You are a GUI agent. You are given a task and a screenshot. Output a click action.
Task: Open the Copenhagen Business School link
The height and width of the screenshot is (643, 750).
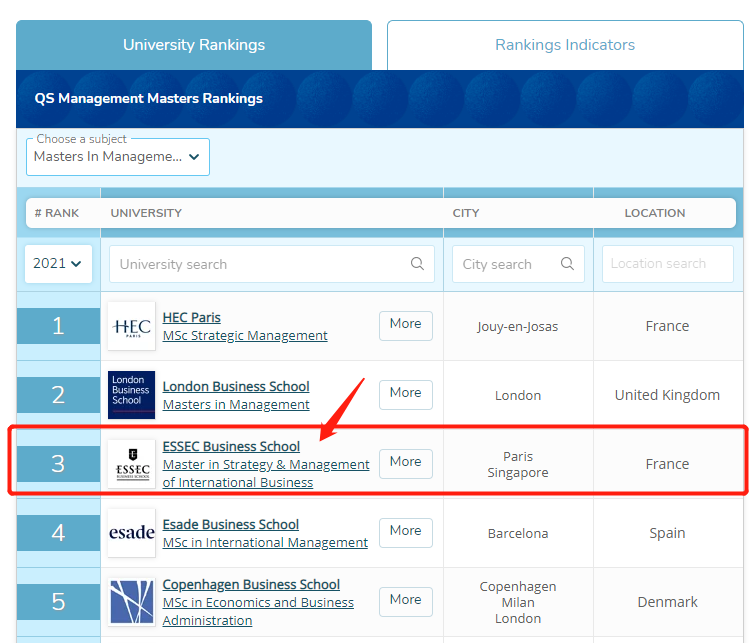(251, 585)
